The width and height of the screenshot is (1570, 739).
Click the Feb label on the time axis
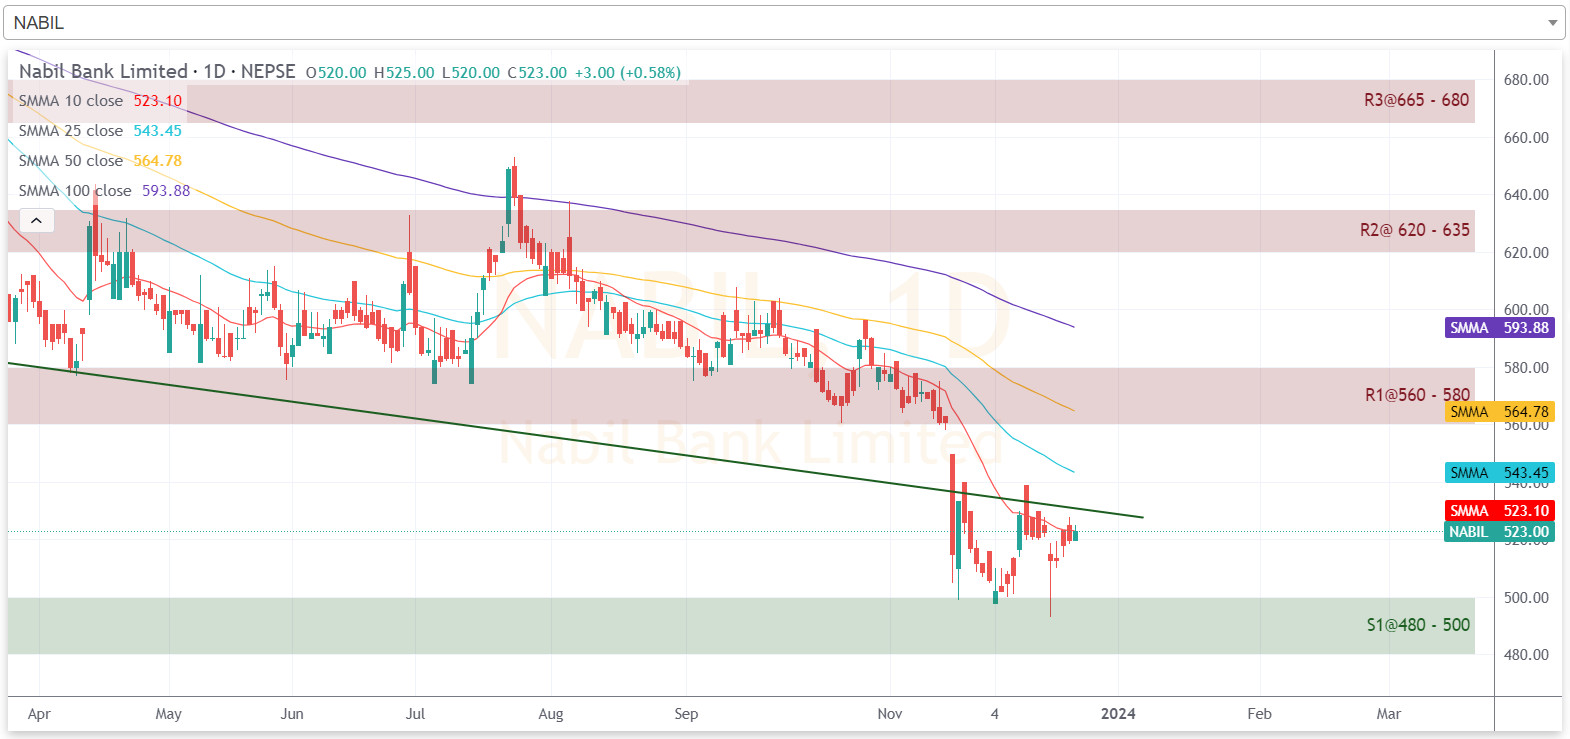pyautogui.click(x=1260, y=714)
